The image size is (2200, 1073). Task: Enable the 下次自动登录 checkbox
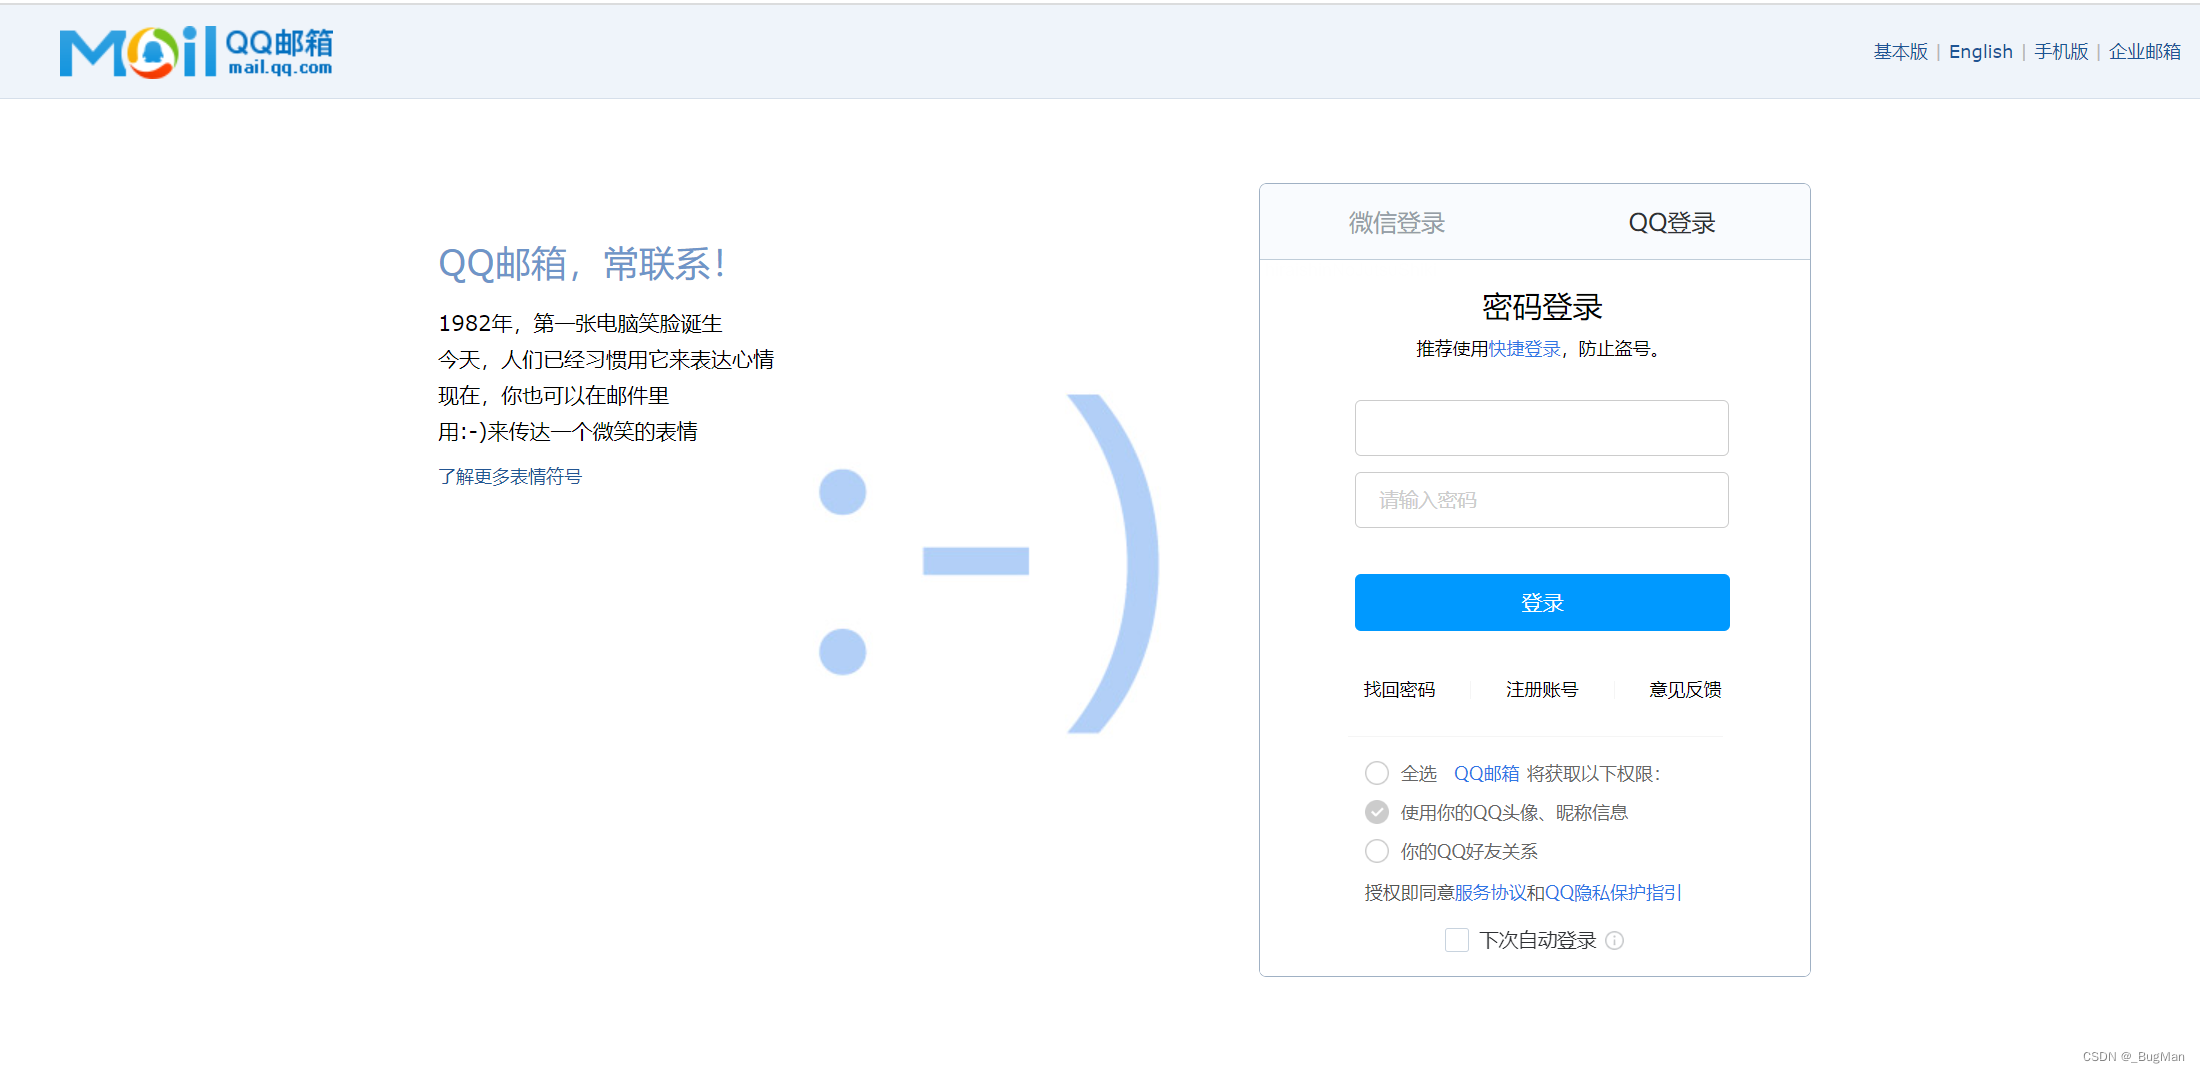(x=1457, y=940)
